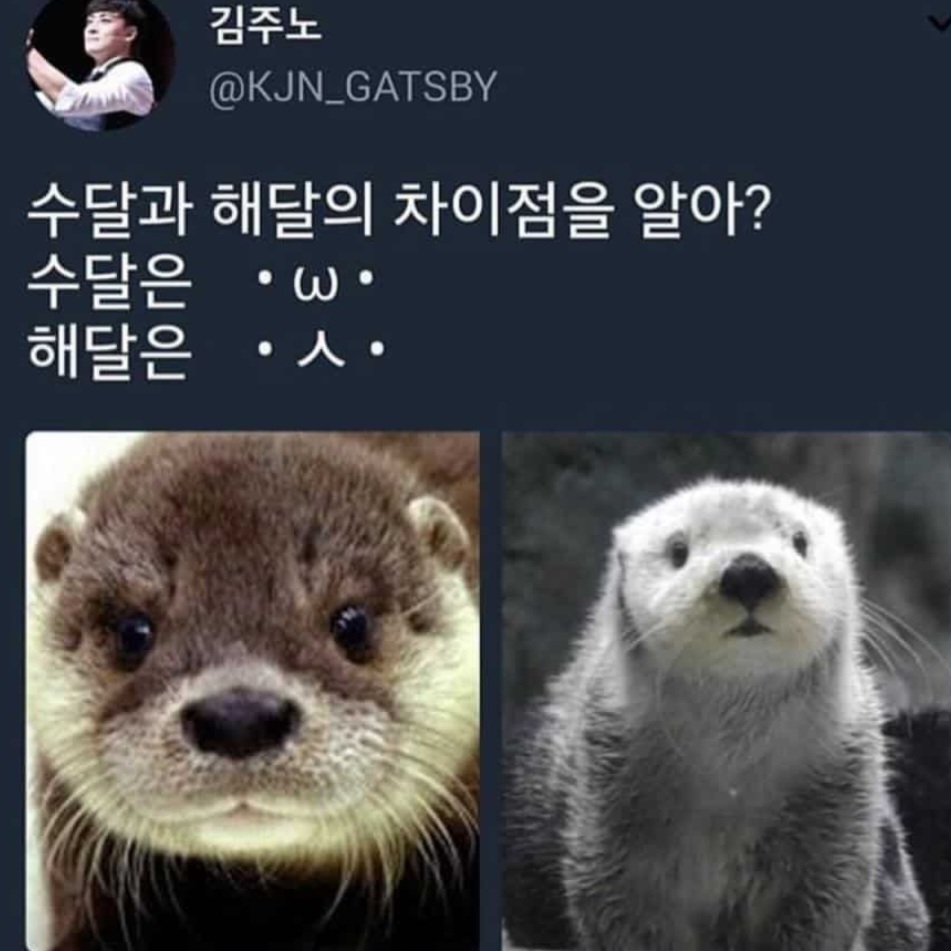The image size is (951, 951).
Task: Click the ・ω・ emoticon in the tweet
Action: (x=315, y=281)
